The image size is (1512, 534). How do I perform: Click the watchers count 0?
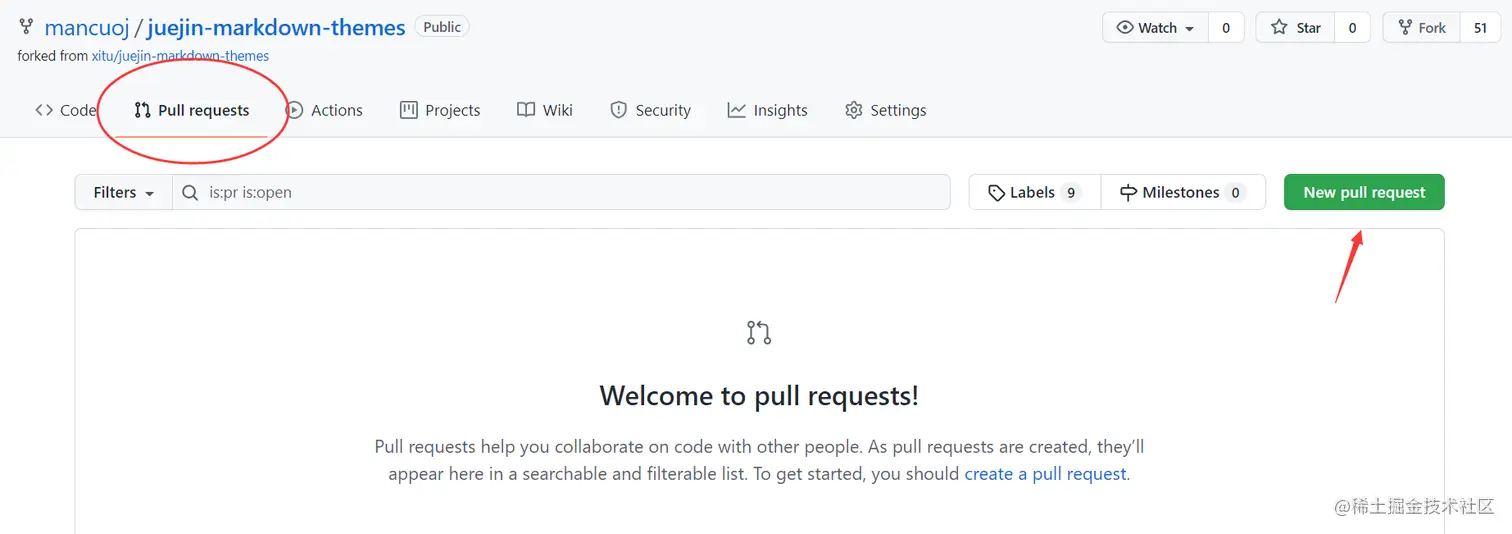[1226, 28]
